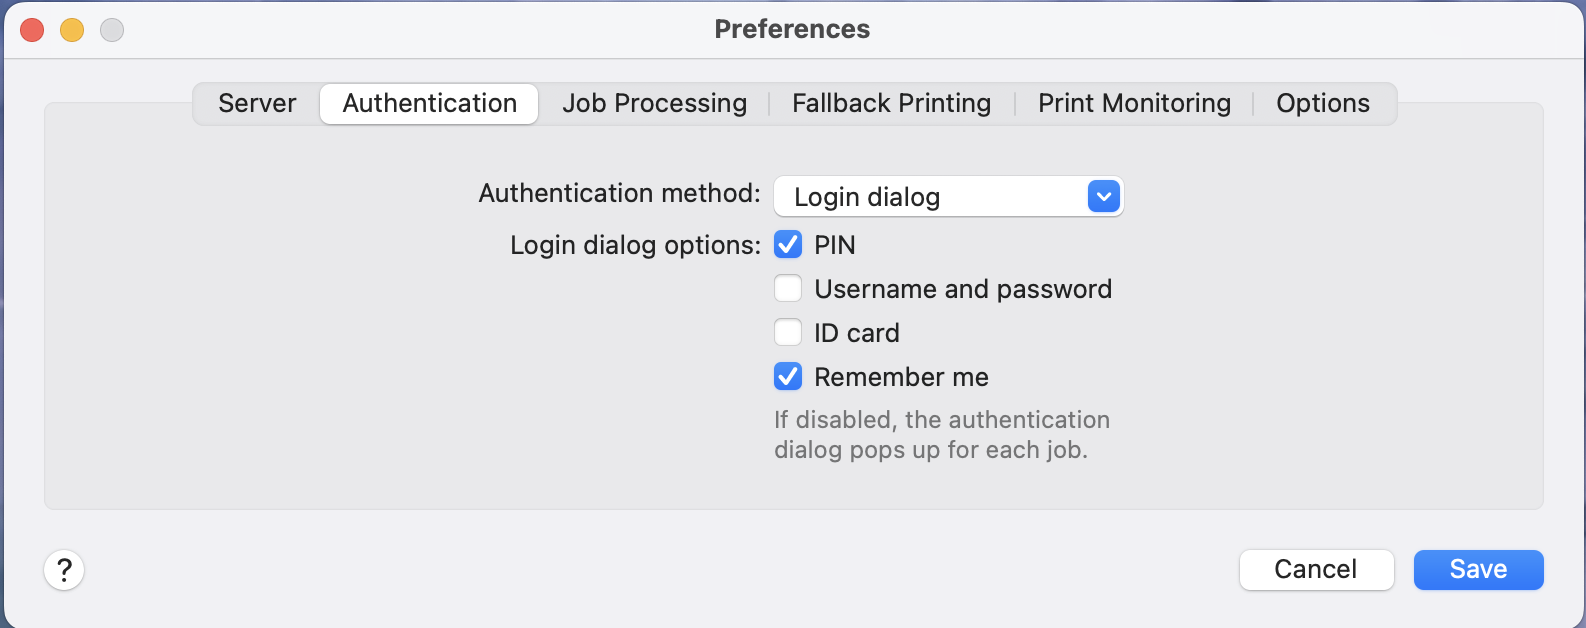This screenshot has width=1586, height=628.
Task: Enable Username and password login
Action: (788, 289)
